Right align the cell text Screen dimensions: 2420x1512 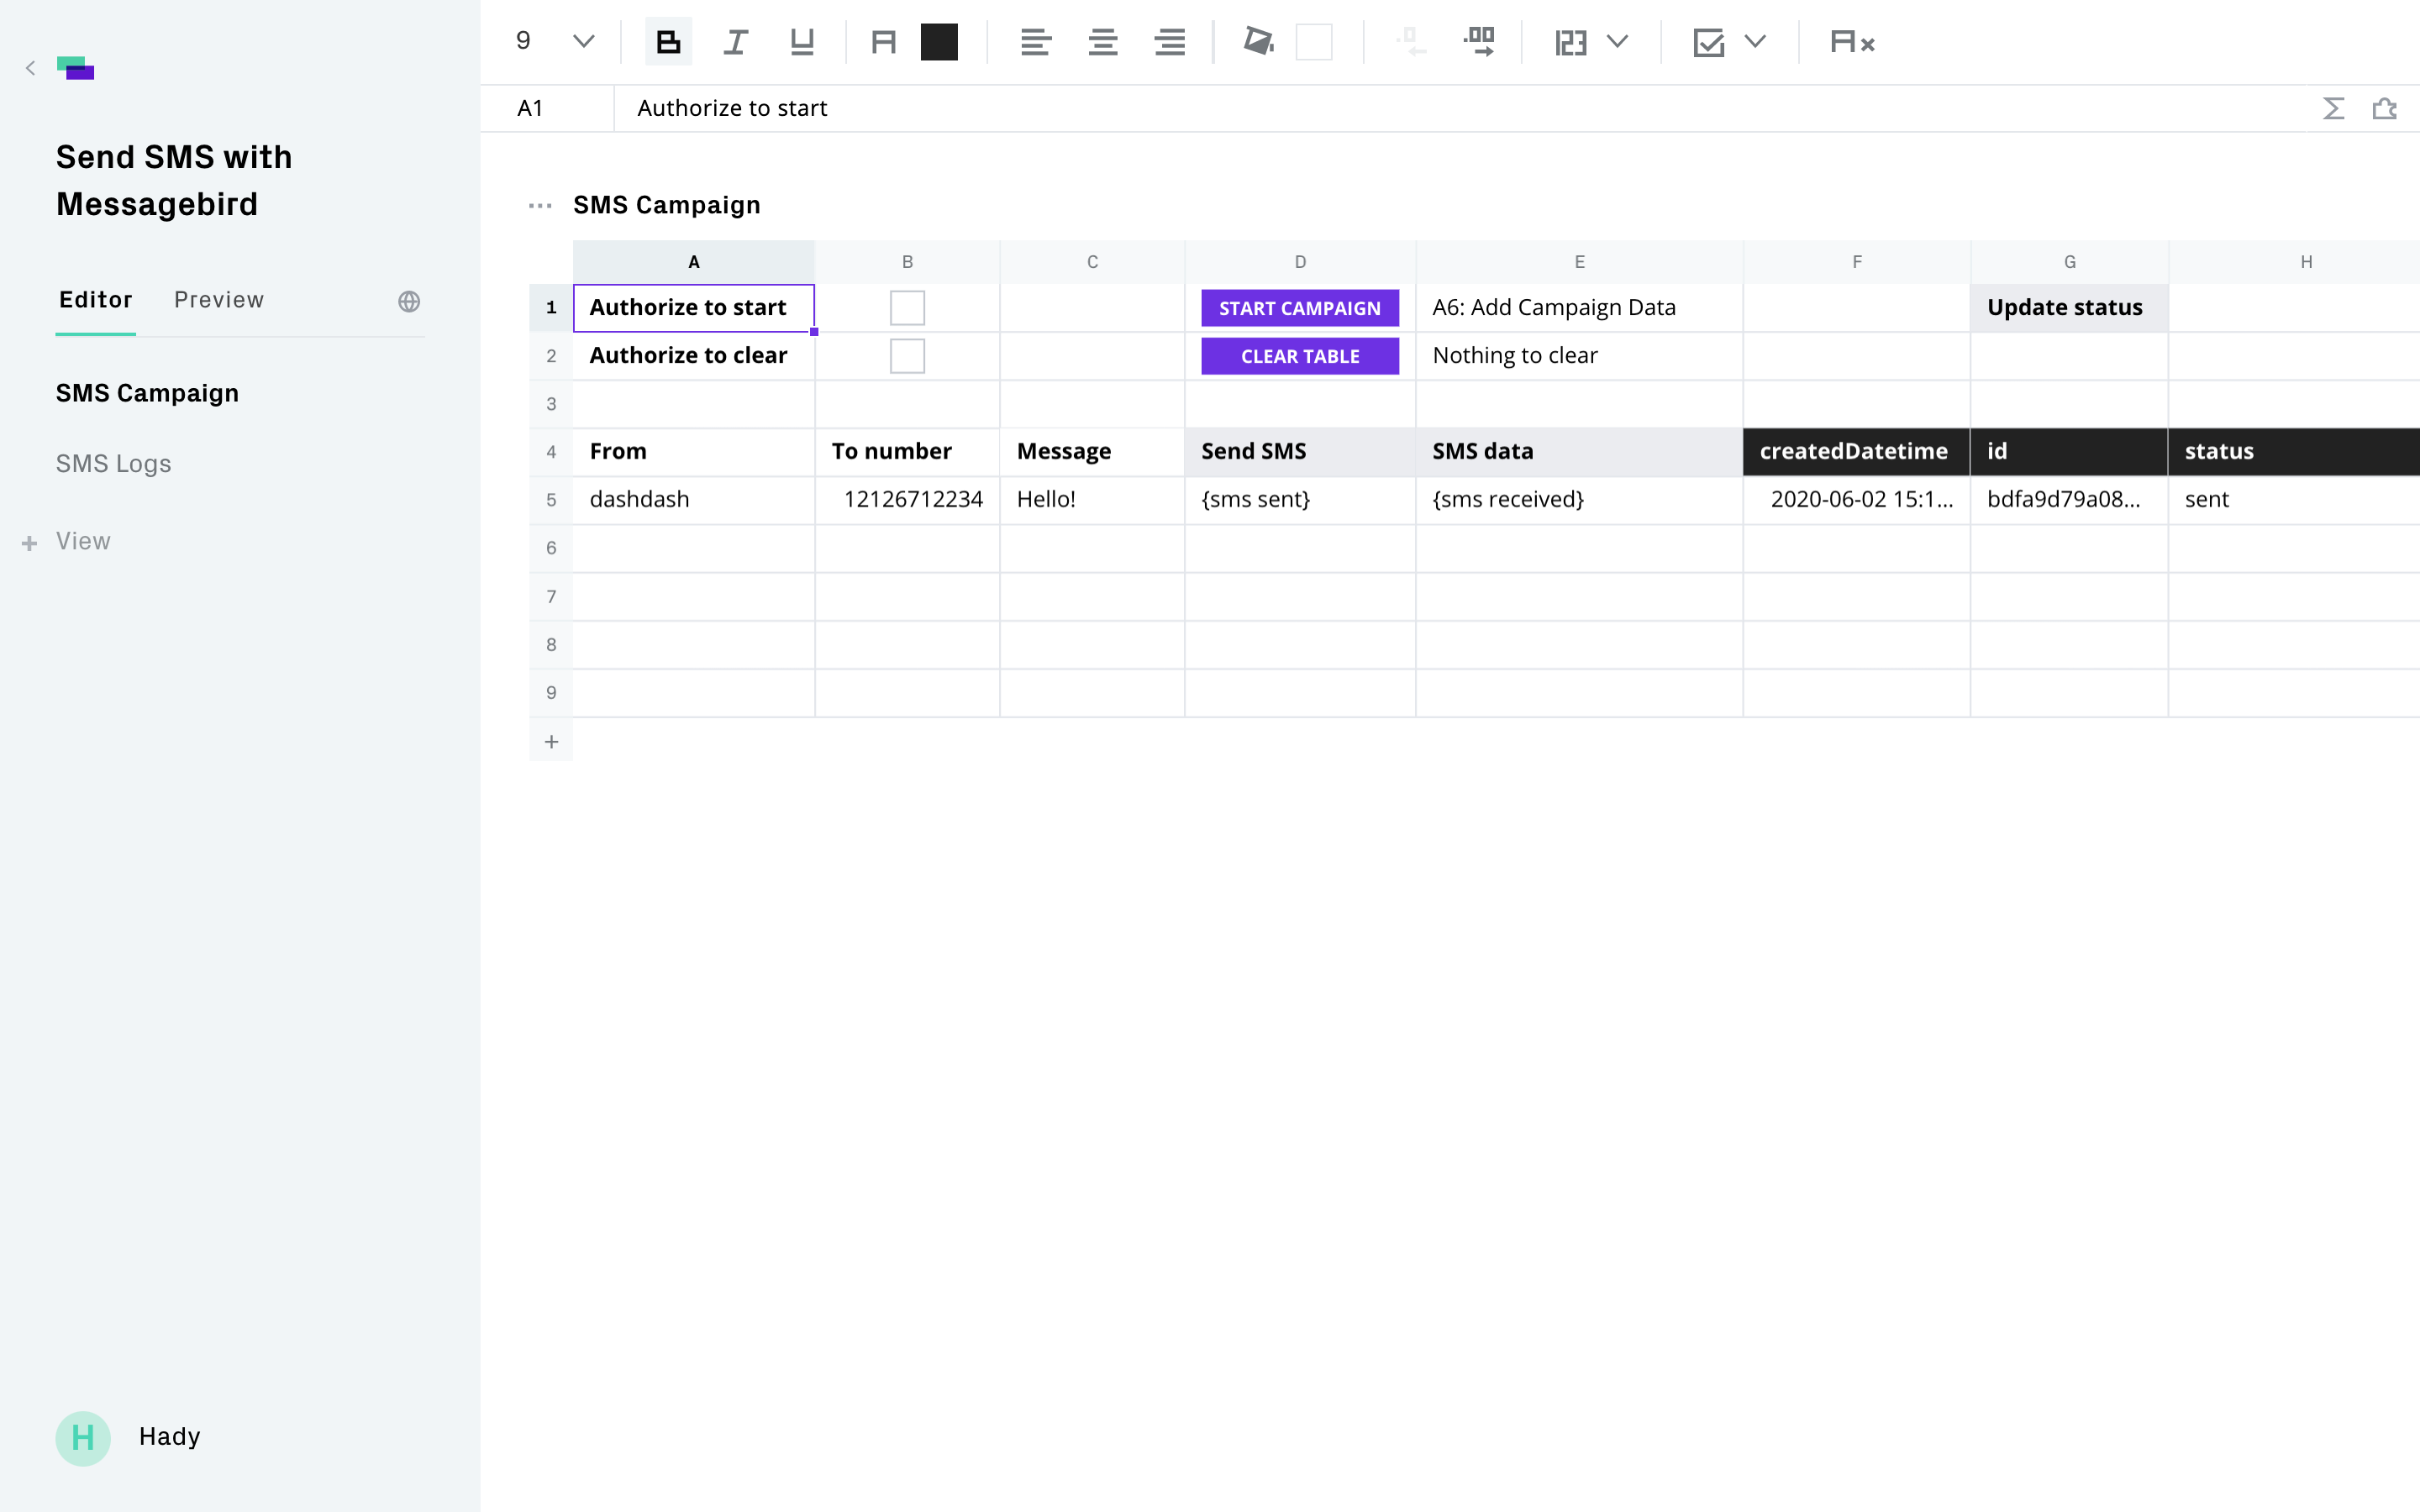point(1170,42)
